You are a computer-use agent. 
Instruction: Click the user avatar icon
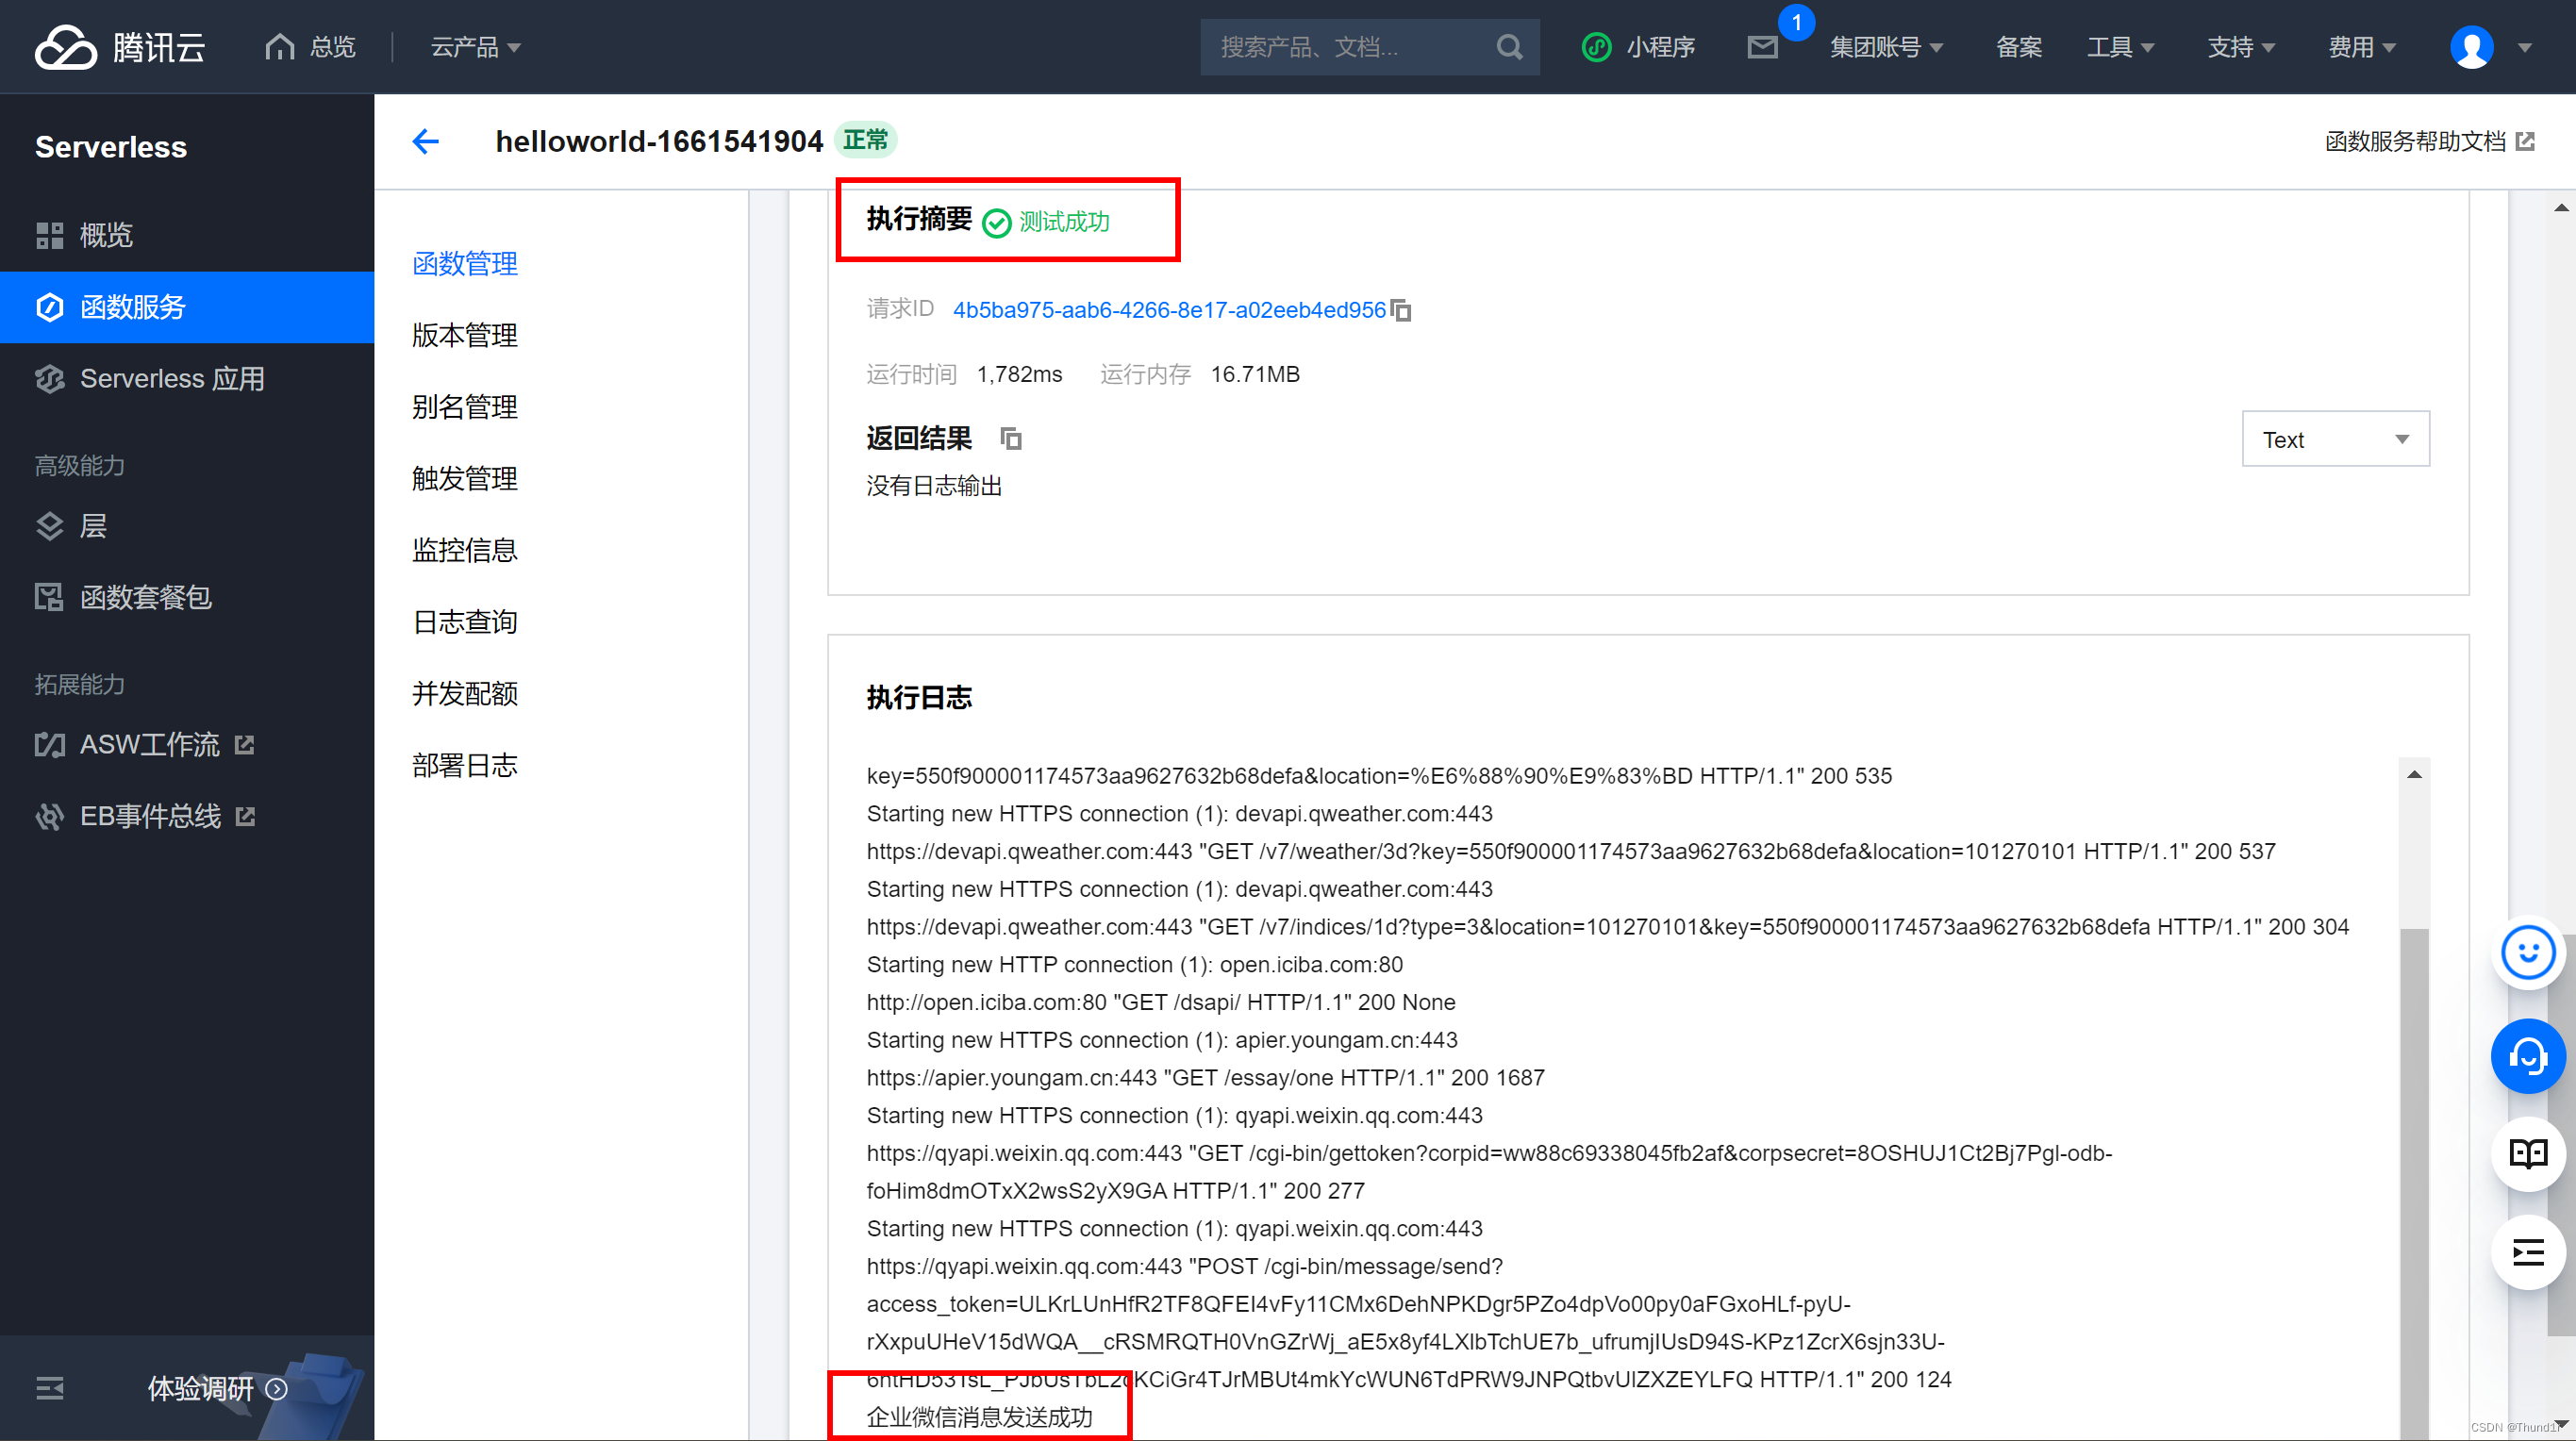click(x=2471, y=47)
